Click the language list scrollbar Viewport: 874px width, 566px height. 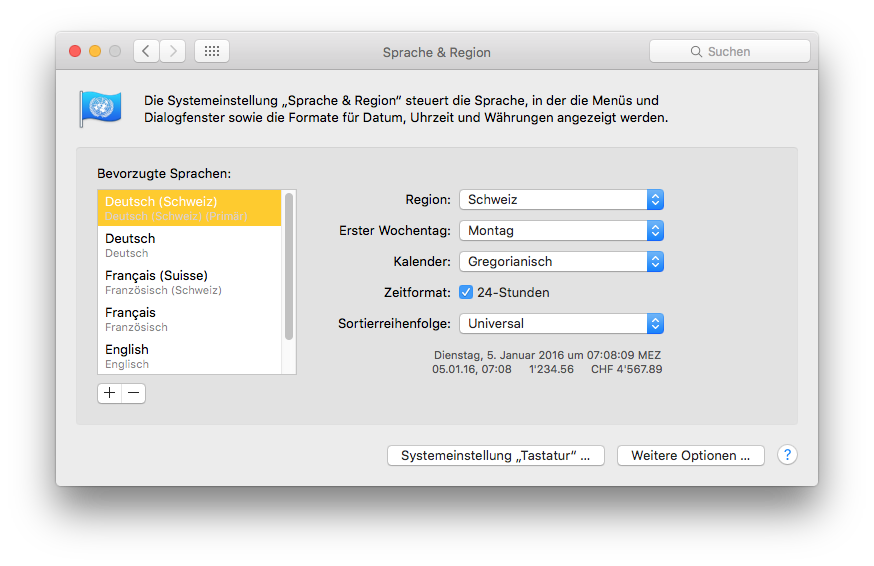point(289,266)
